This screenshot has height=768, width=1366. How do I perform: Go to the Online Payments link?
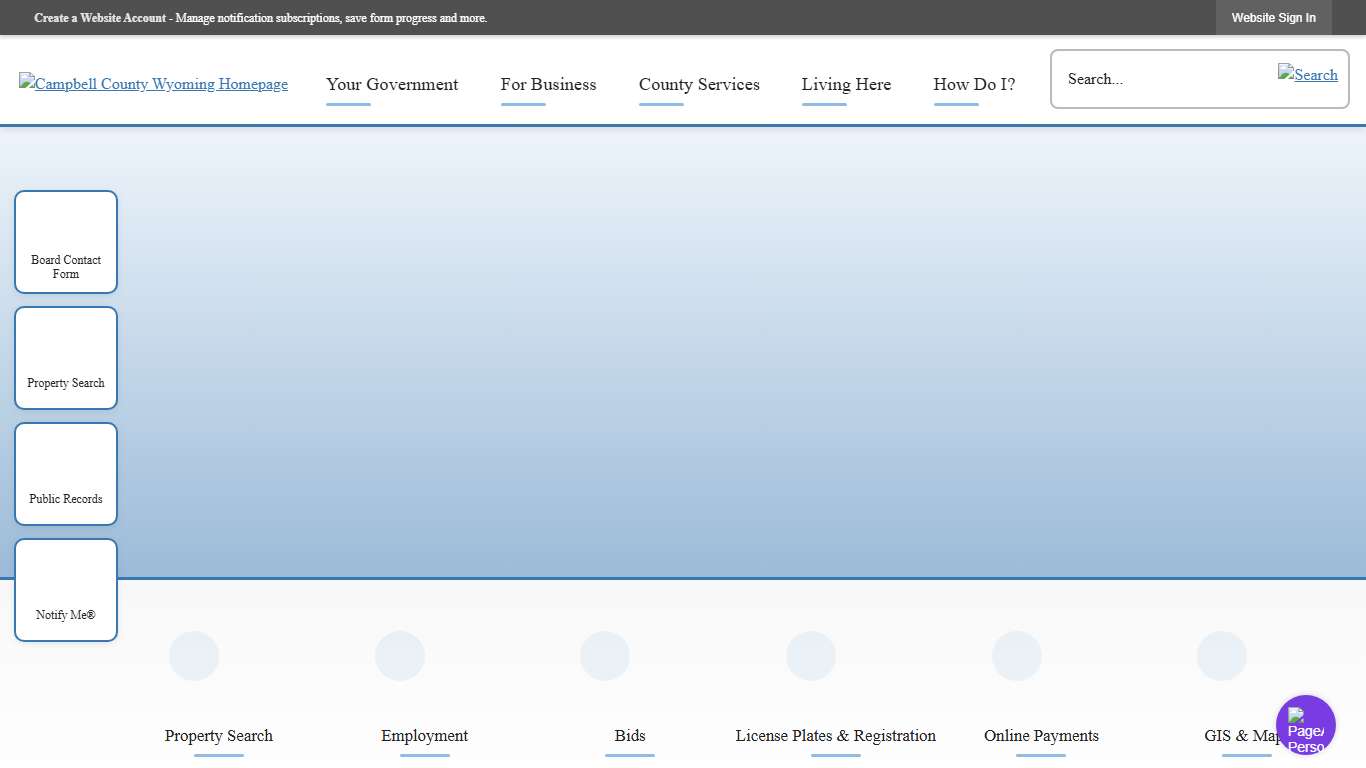click(1041, 736)
